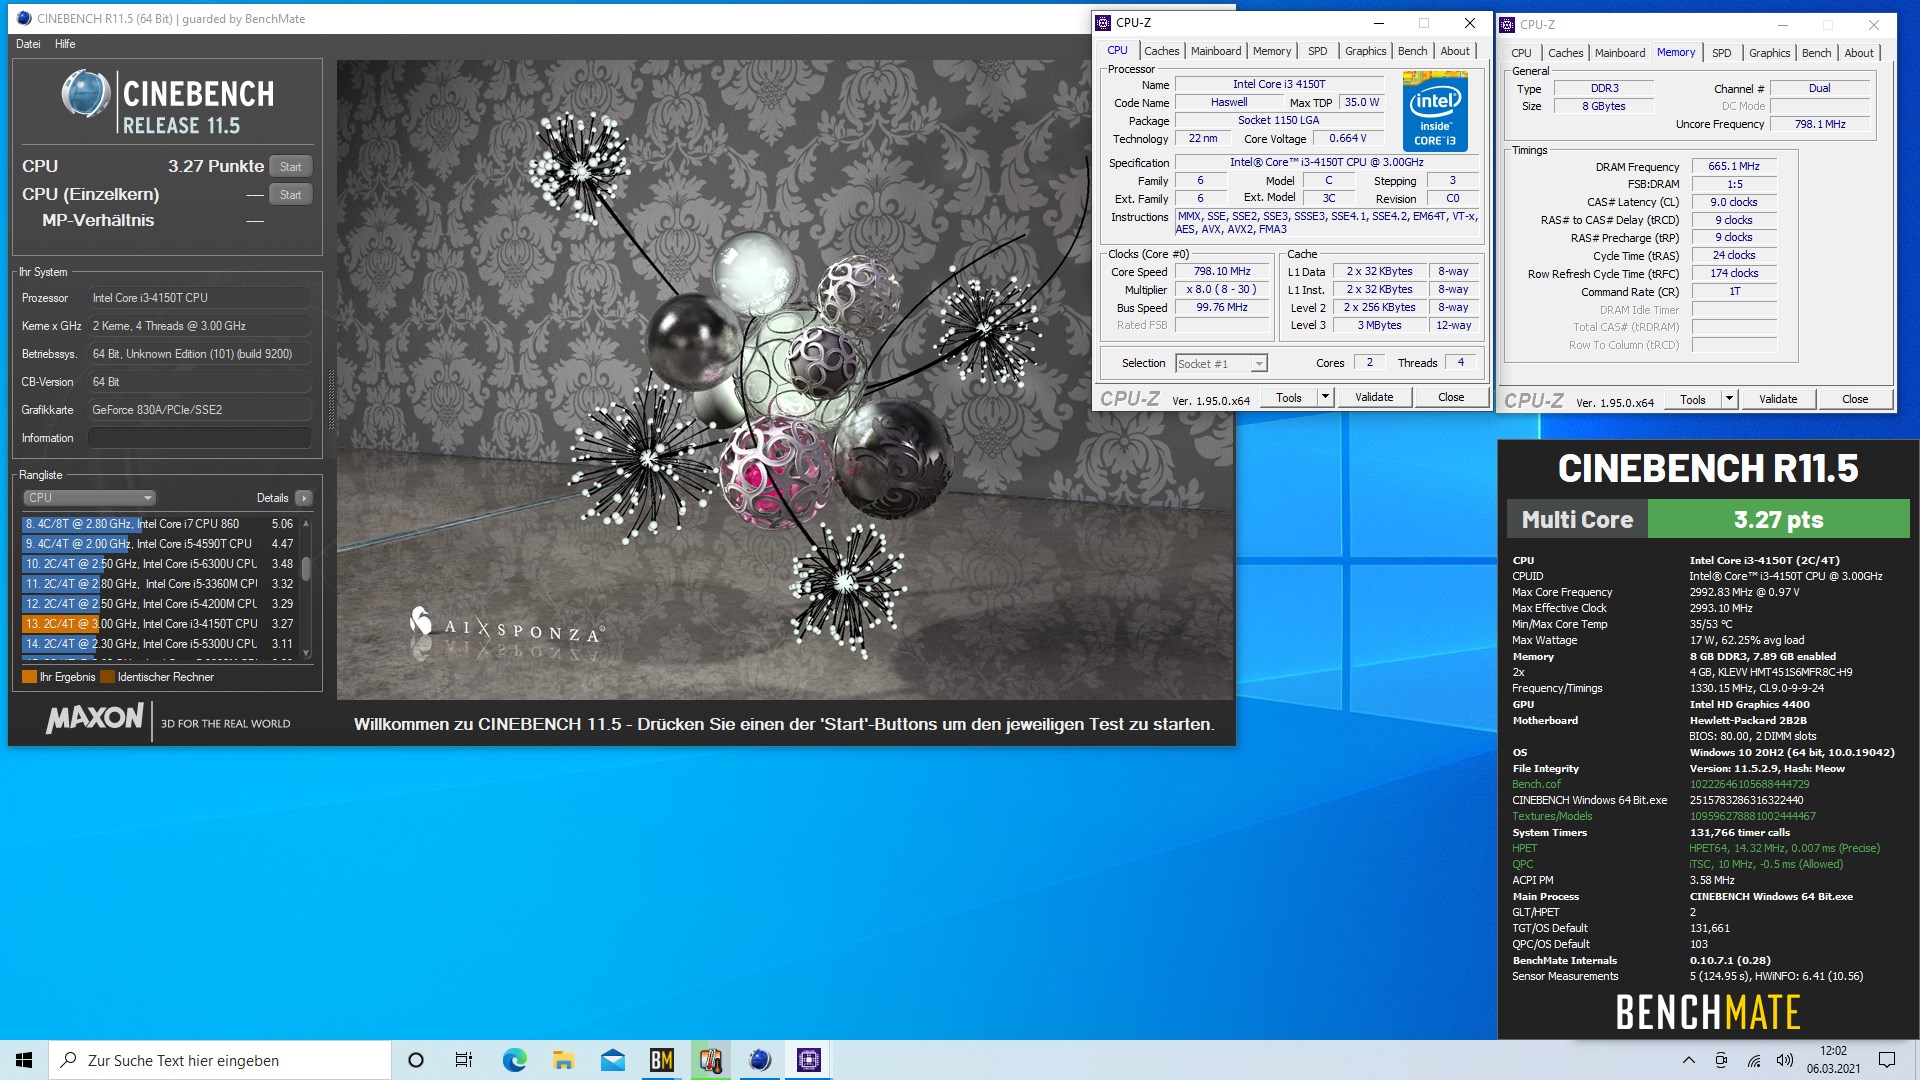Click Tools button in first CPU-Z window
1920x1080 pixels.
coord(1288,397)
